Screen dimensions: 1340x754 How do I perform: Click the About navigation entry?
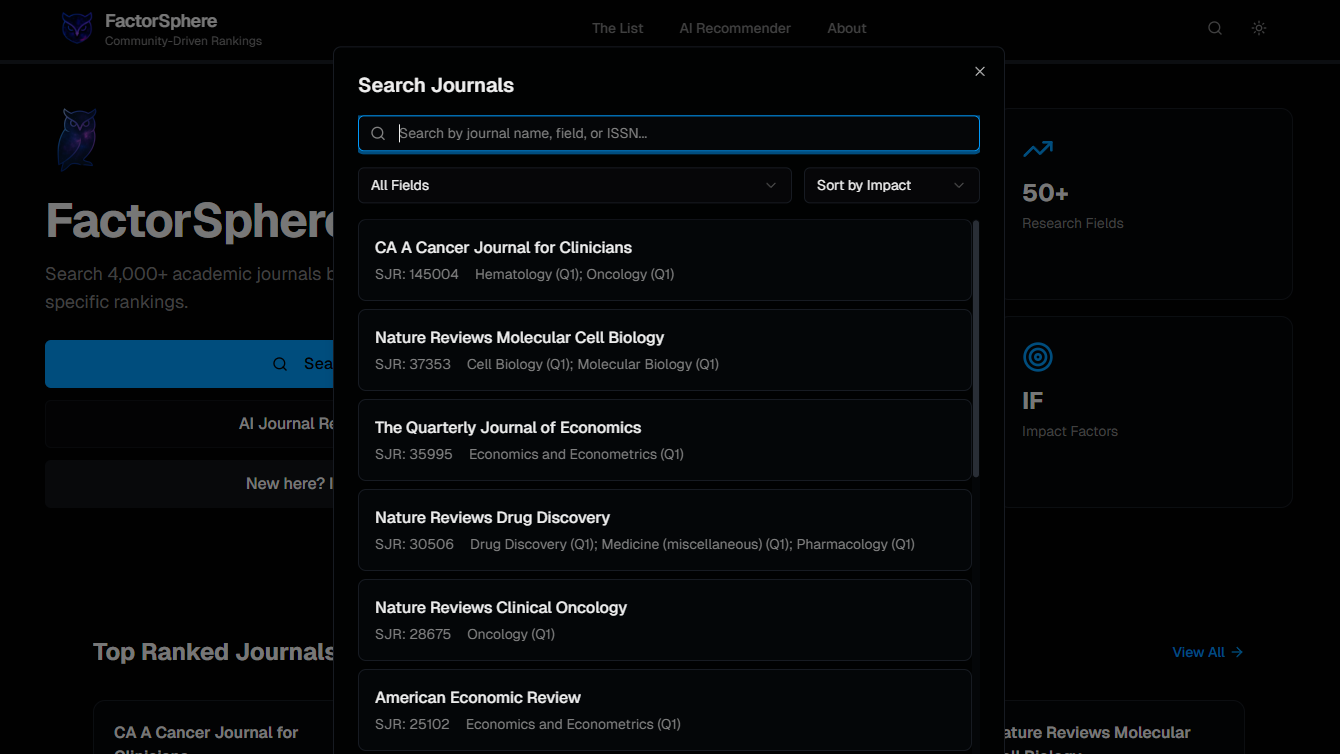click(846, 28)
